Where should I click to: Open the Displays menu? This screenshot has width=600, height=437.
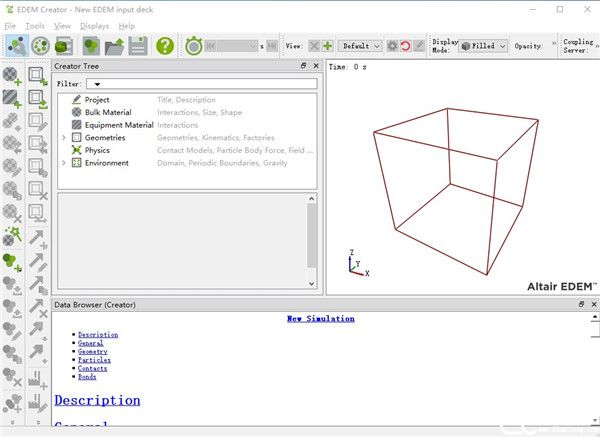pyautogui.click(x=95, y=25)
